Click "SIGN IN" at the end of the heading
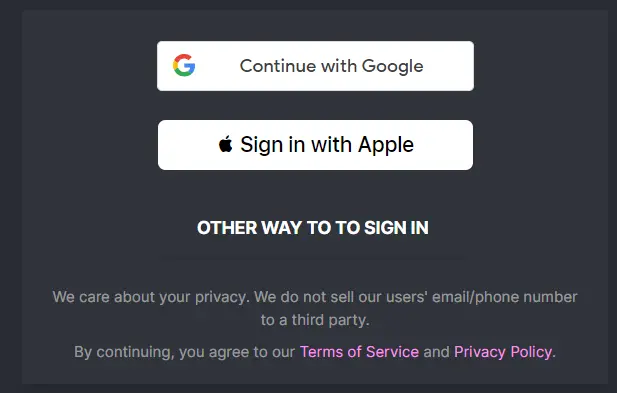Viewport: 617px width, 393px height. 396,228
